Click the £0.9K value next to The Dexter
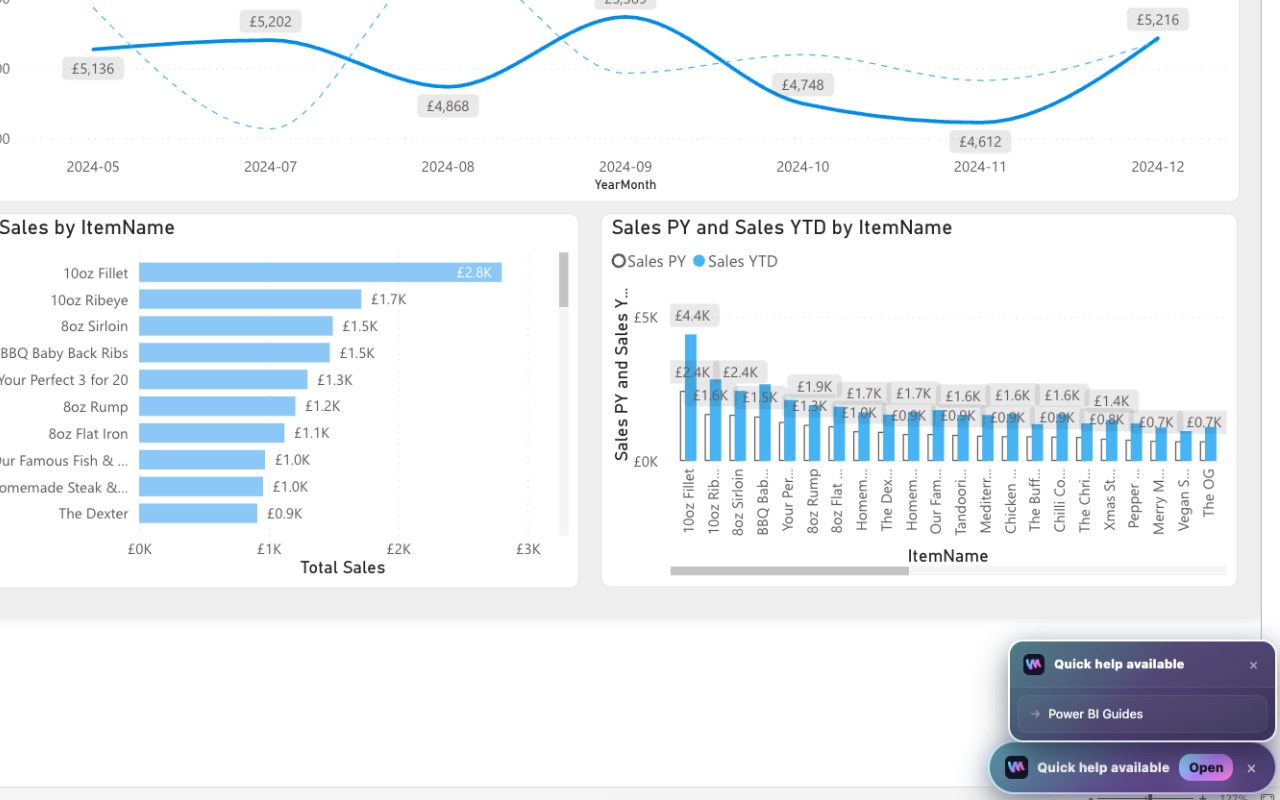This screenshot has height=800, width=1280. point(284,513)
